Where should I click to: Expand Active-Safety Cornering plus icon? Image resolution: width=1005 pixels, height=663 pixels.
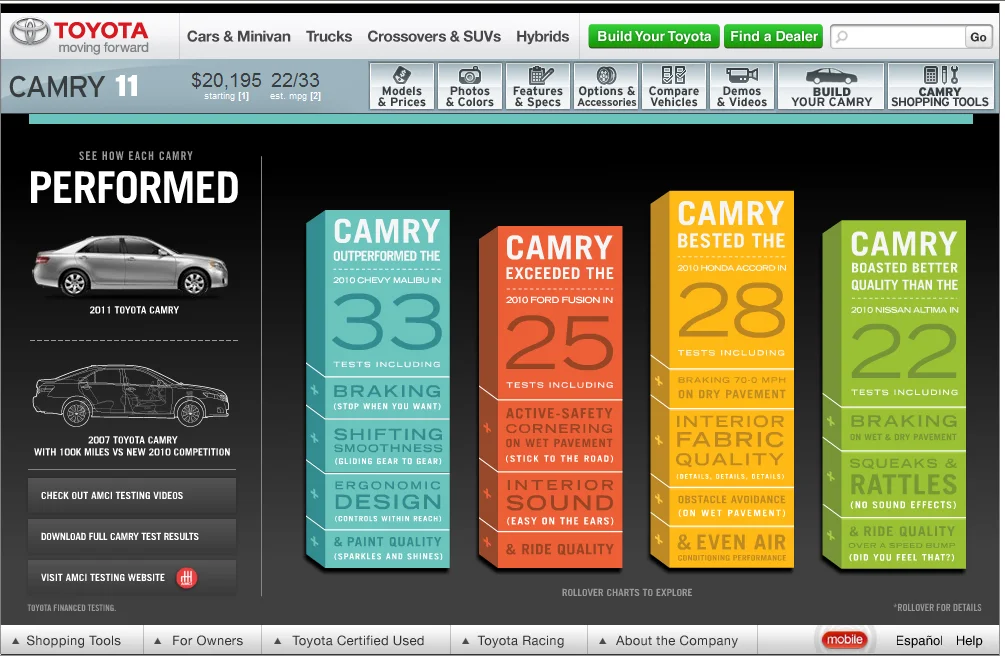coord(487,427)
